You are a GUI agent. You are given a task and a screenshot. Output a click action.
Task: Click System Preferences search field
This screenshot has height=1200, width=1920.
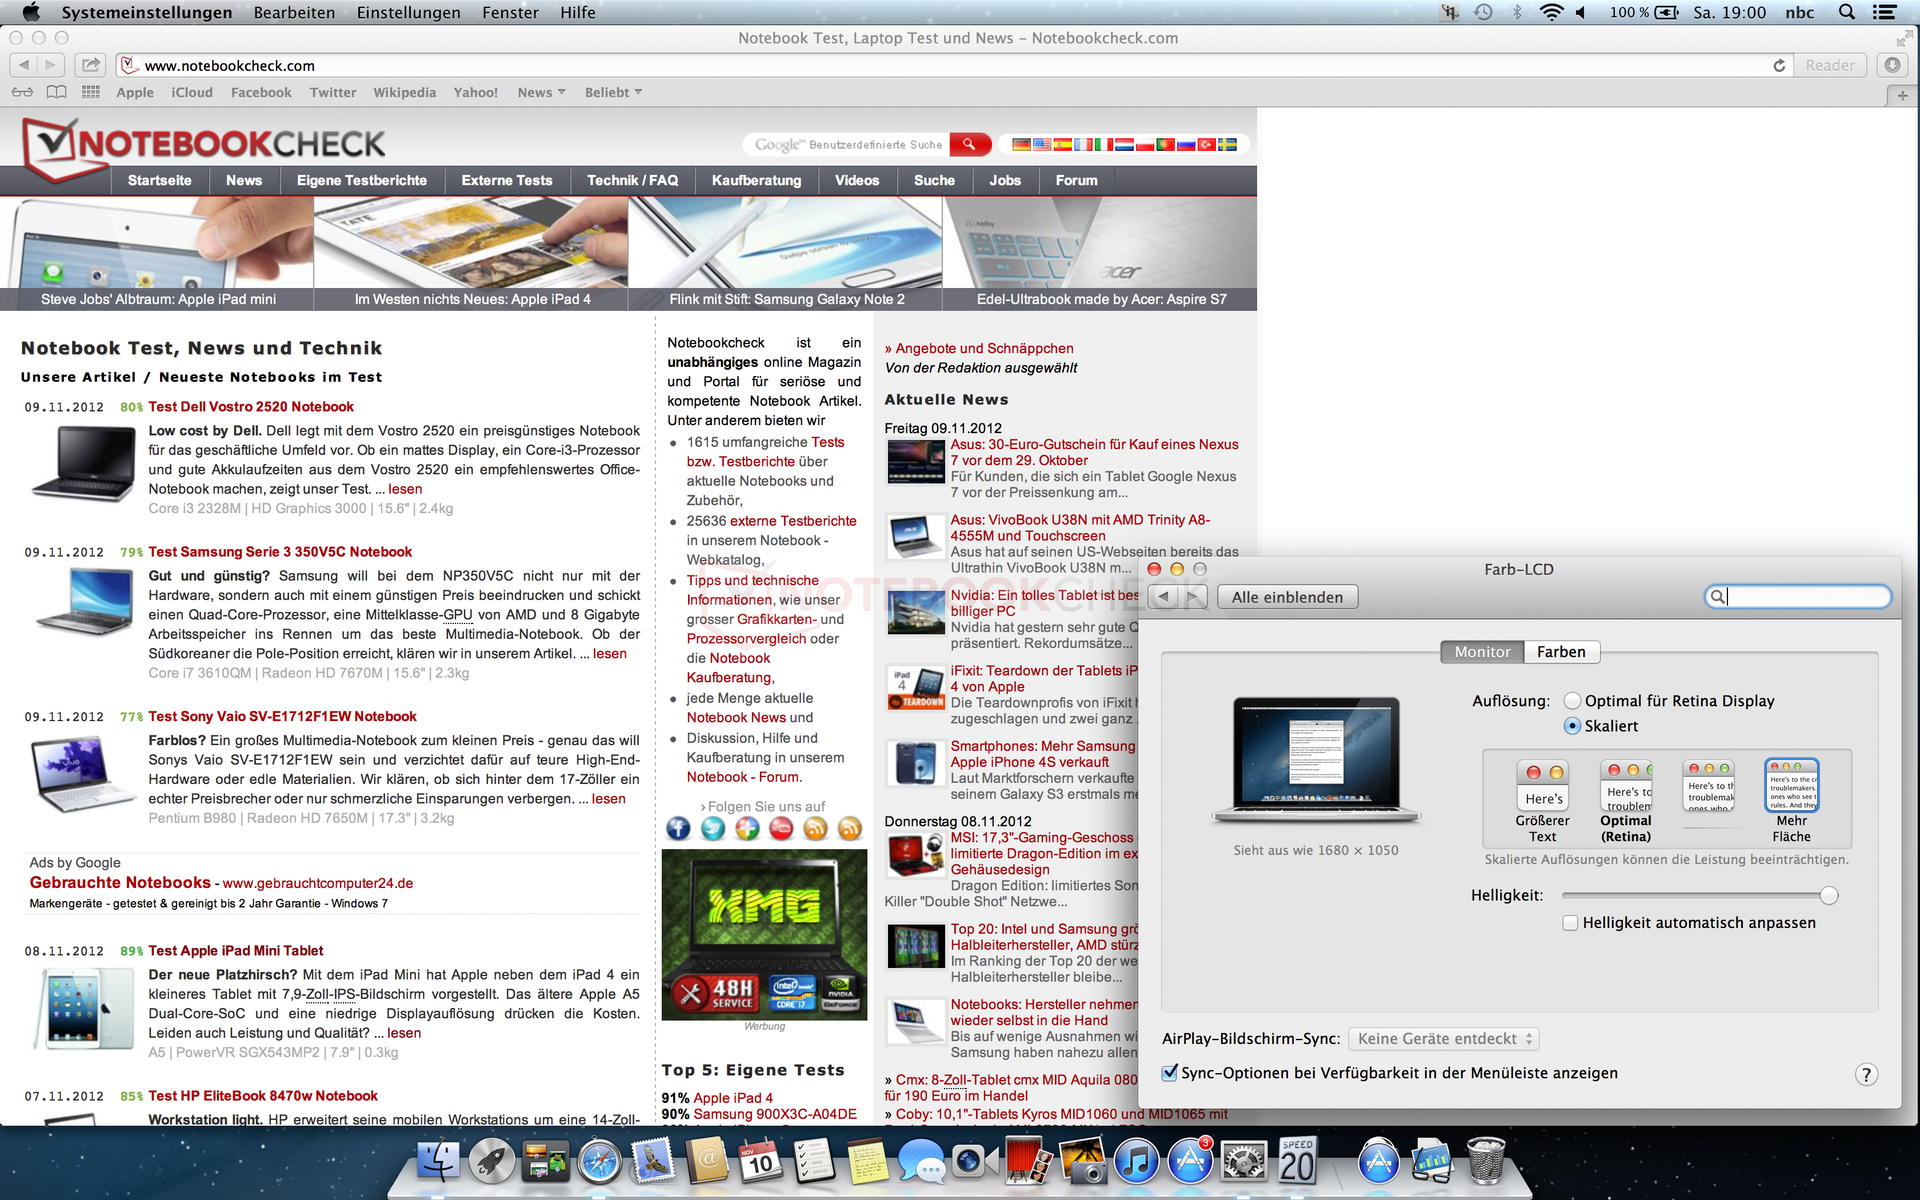click(1798, 597)
